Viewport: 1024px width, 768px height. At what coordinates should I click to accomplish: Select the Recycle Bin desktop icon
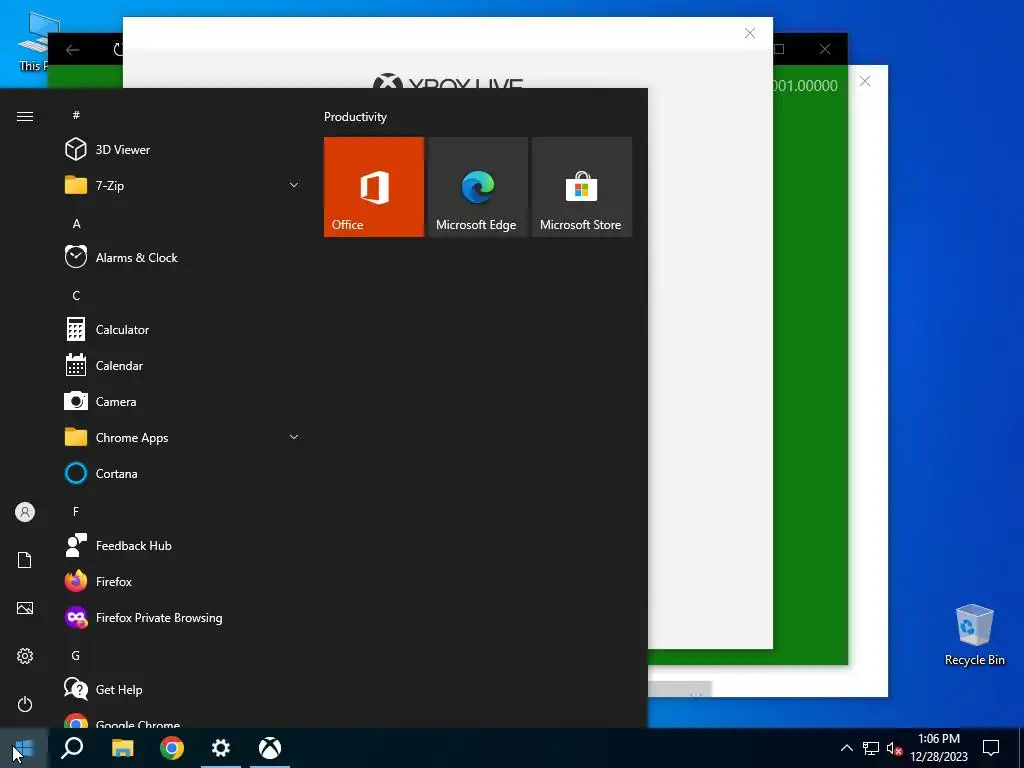point(974,635)
